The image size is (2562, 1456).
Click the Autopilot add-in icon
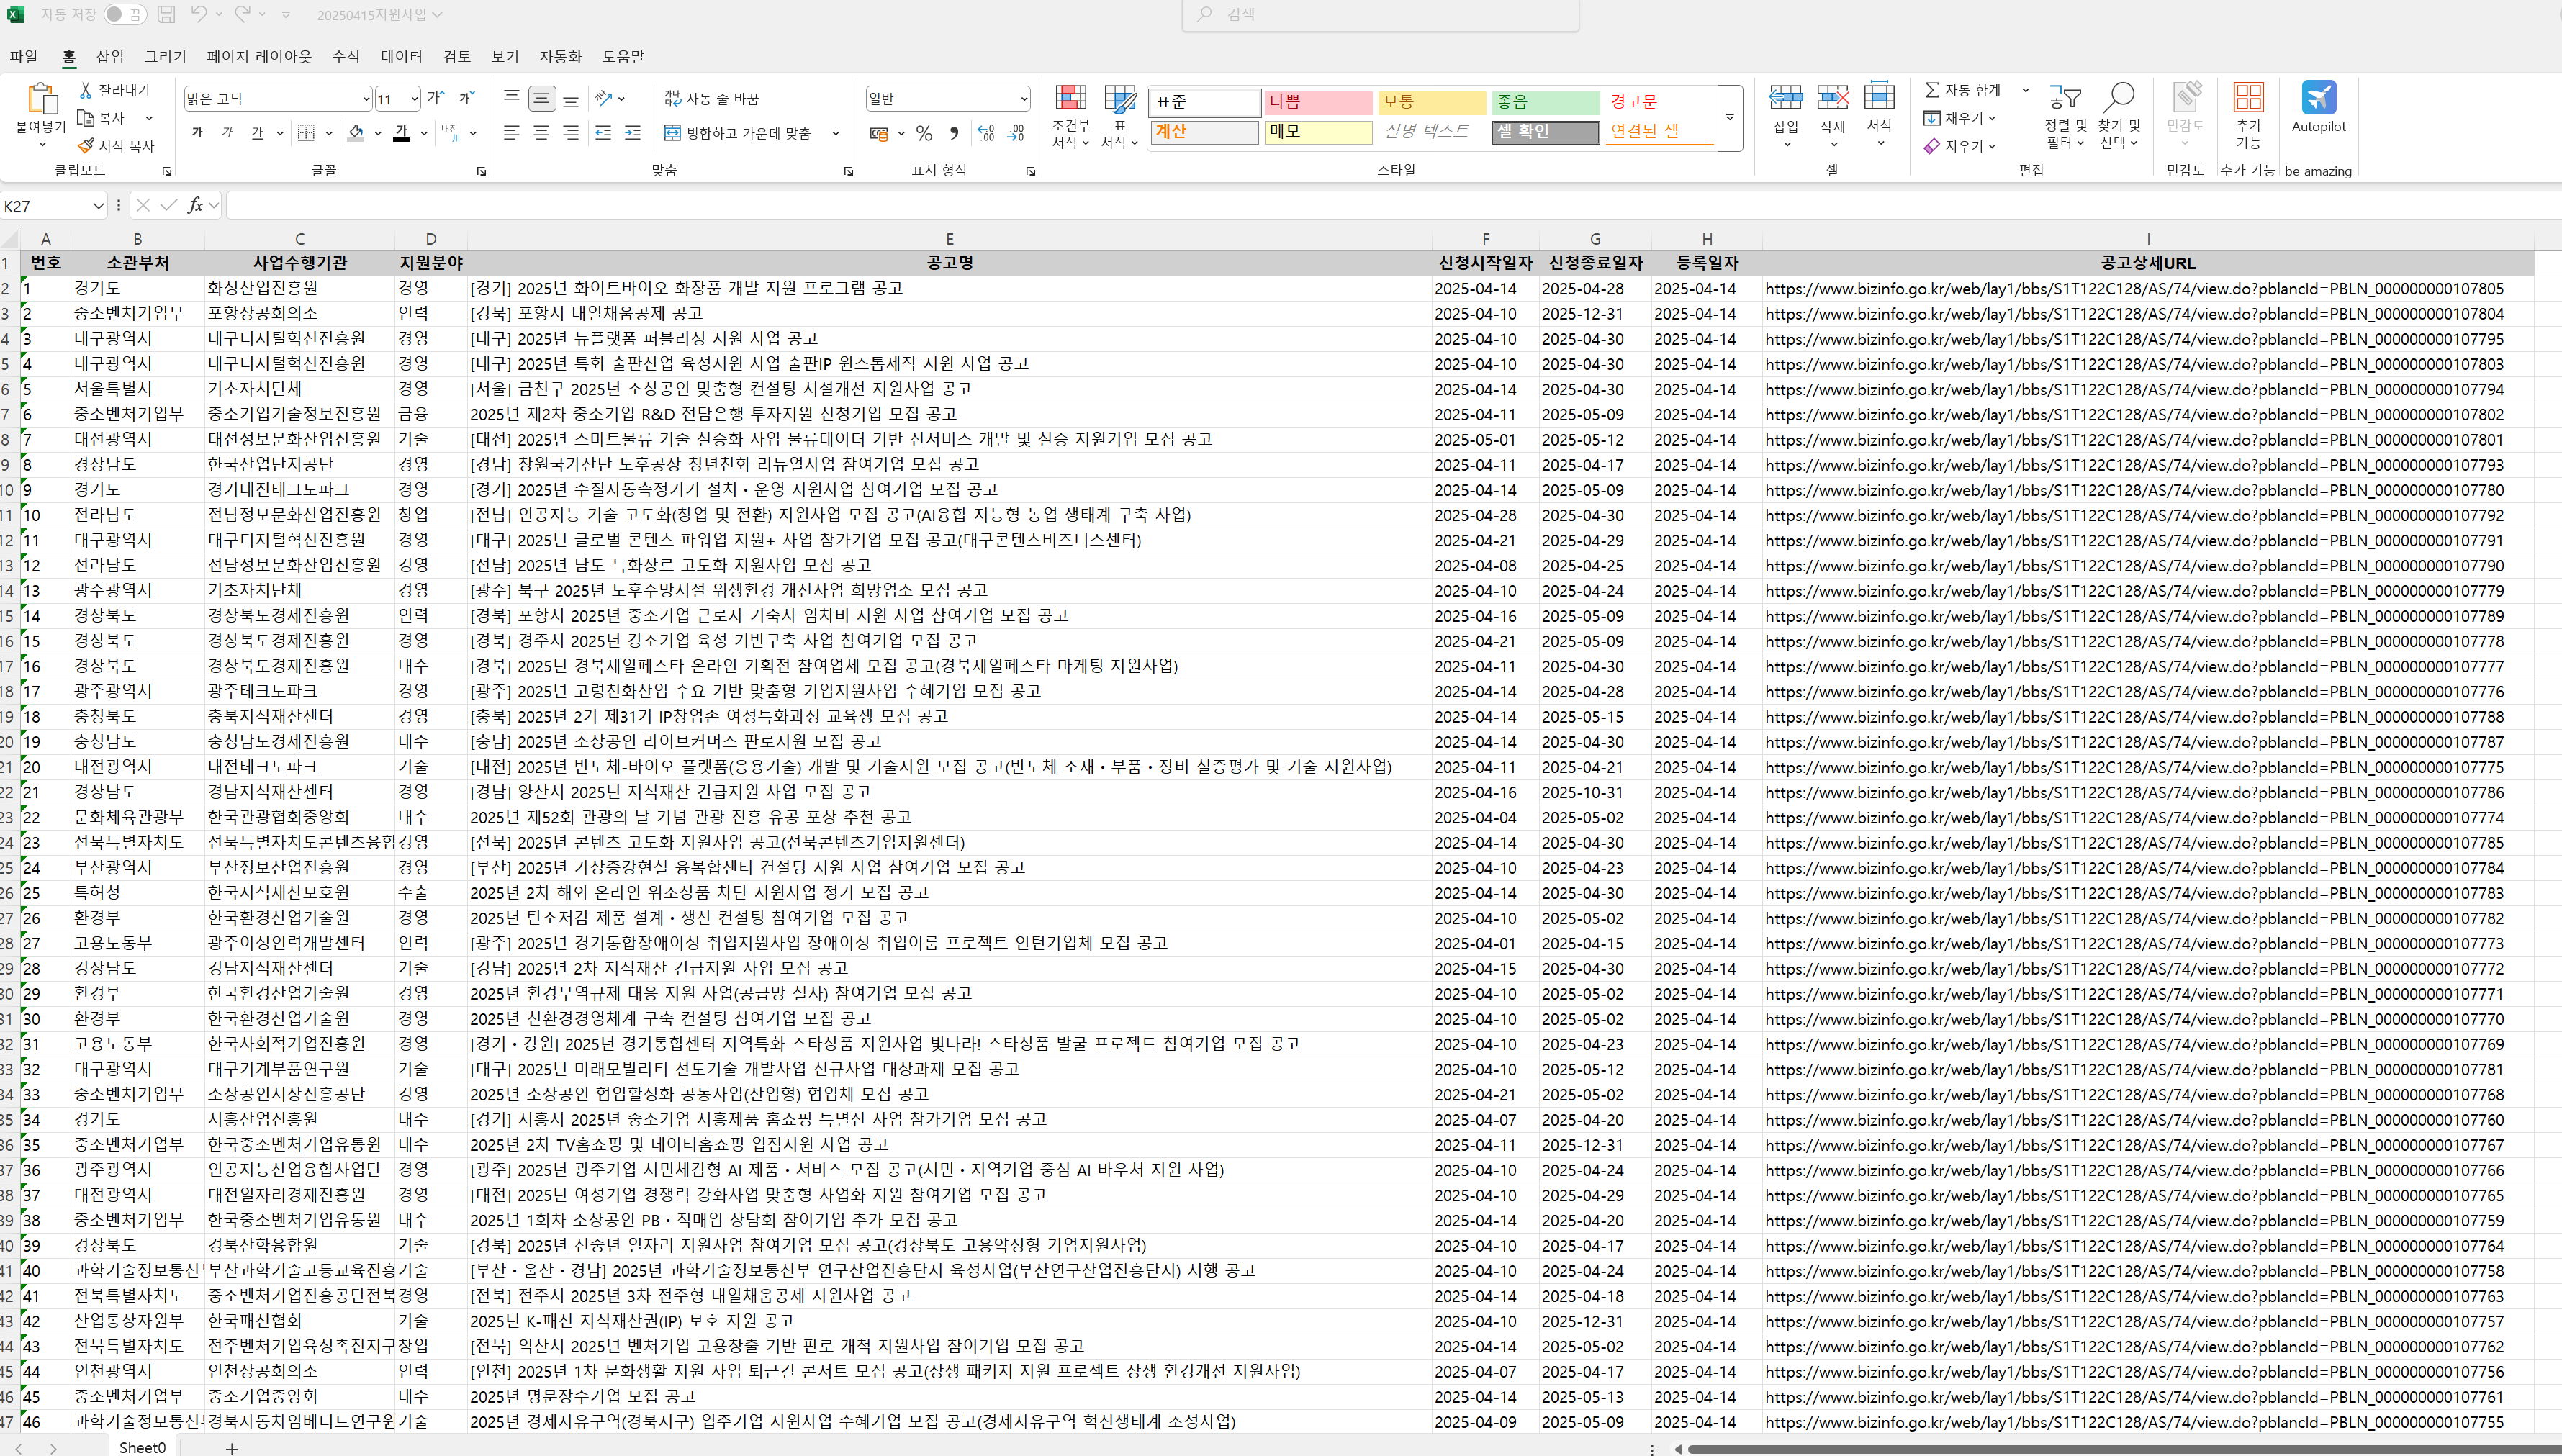2318,98
